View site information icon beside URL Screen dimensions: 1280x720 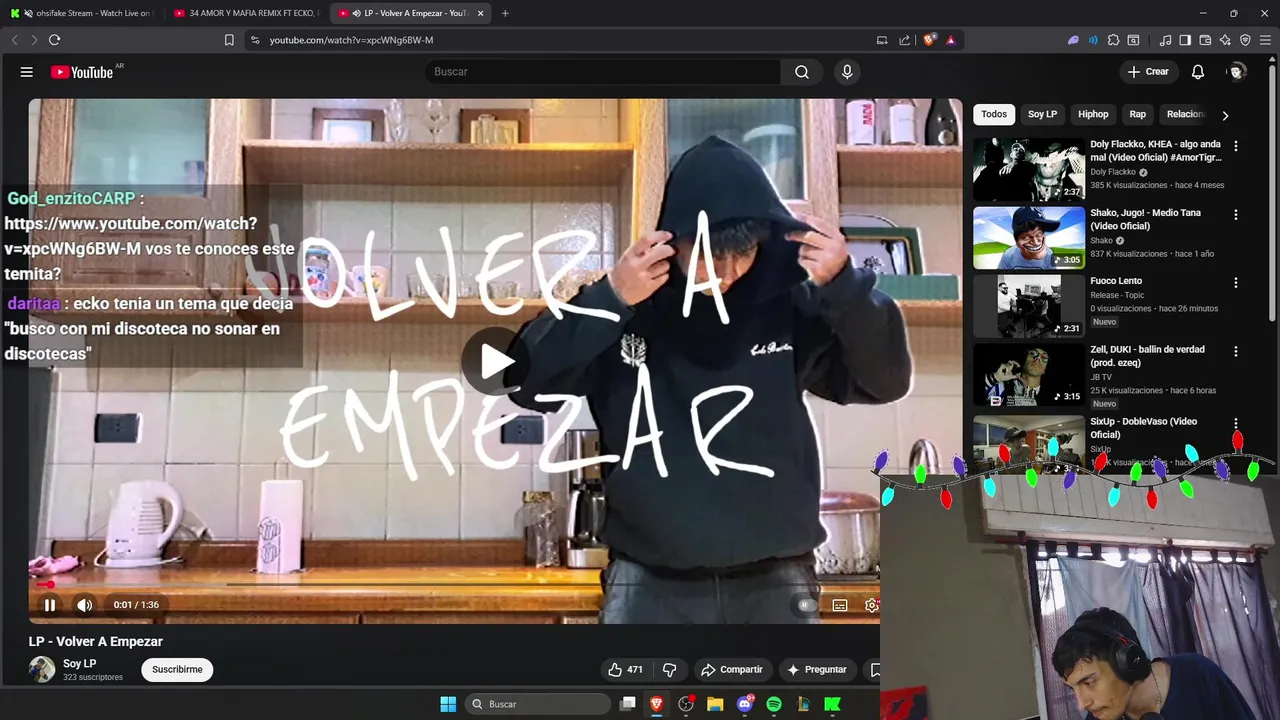click(x=254, y=40)
